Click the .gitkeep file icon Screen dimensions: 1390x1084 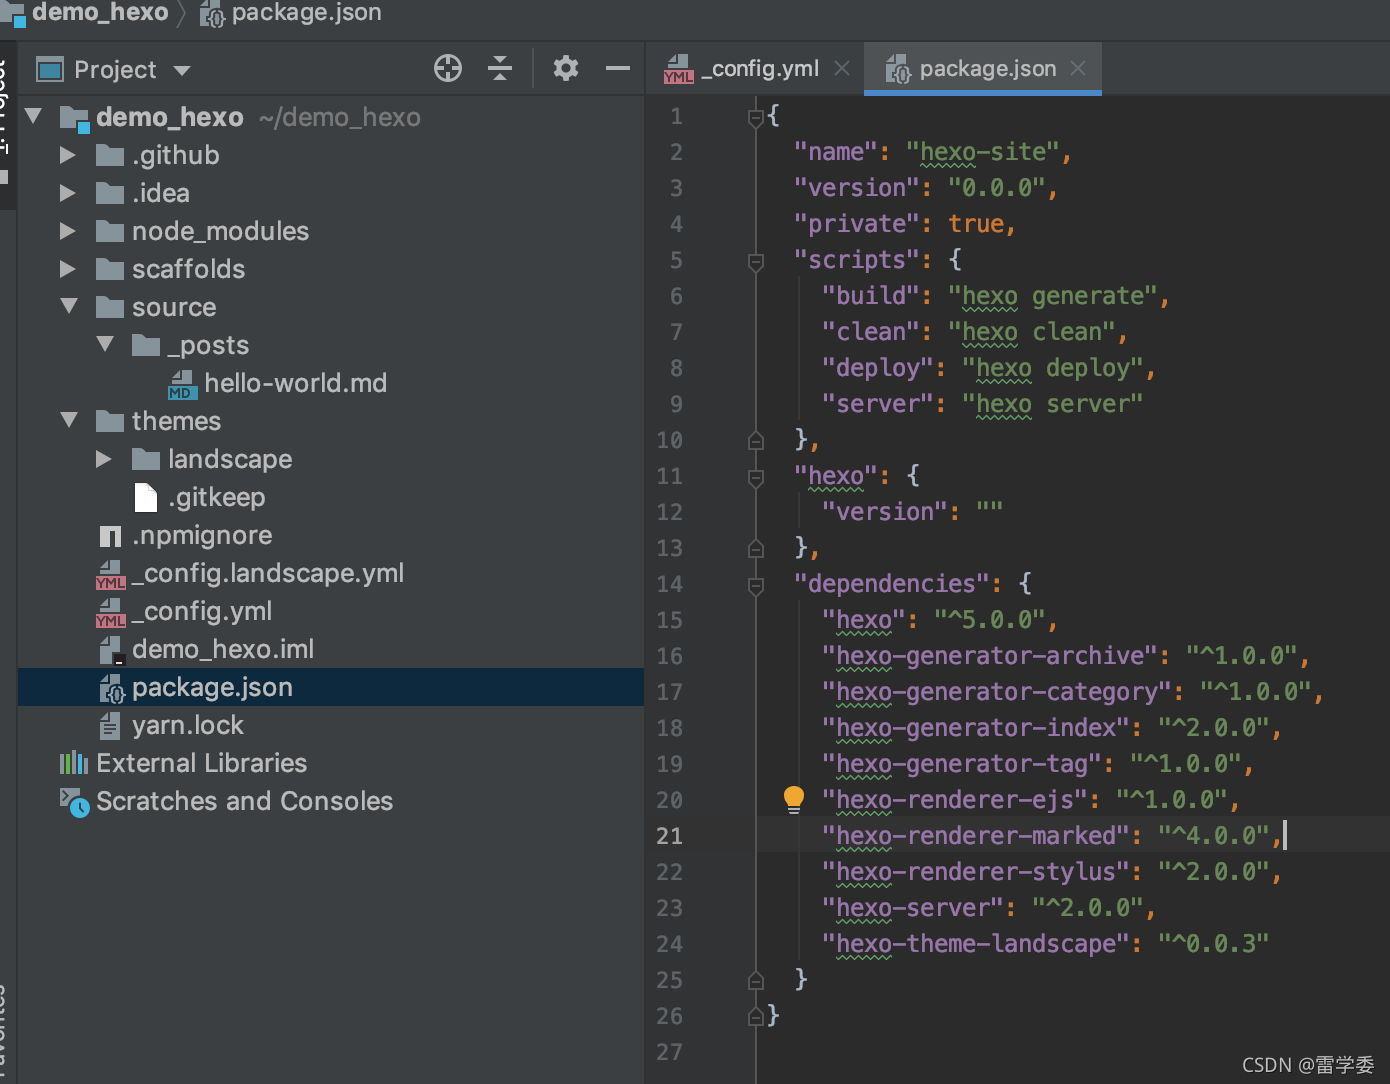point(146,497)
